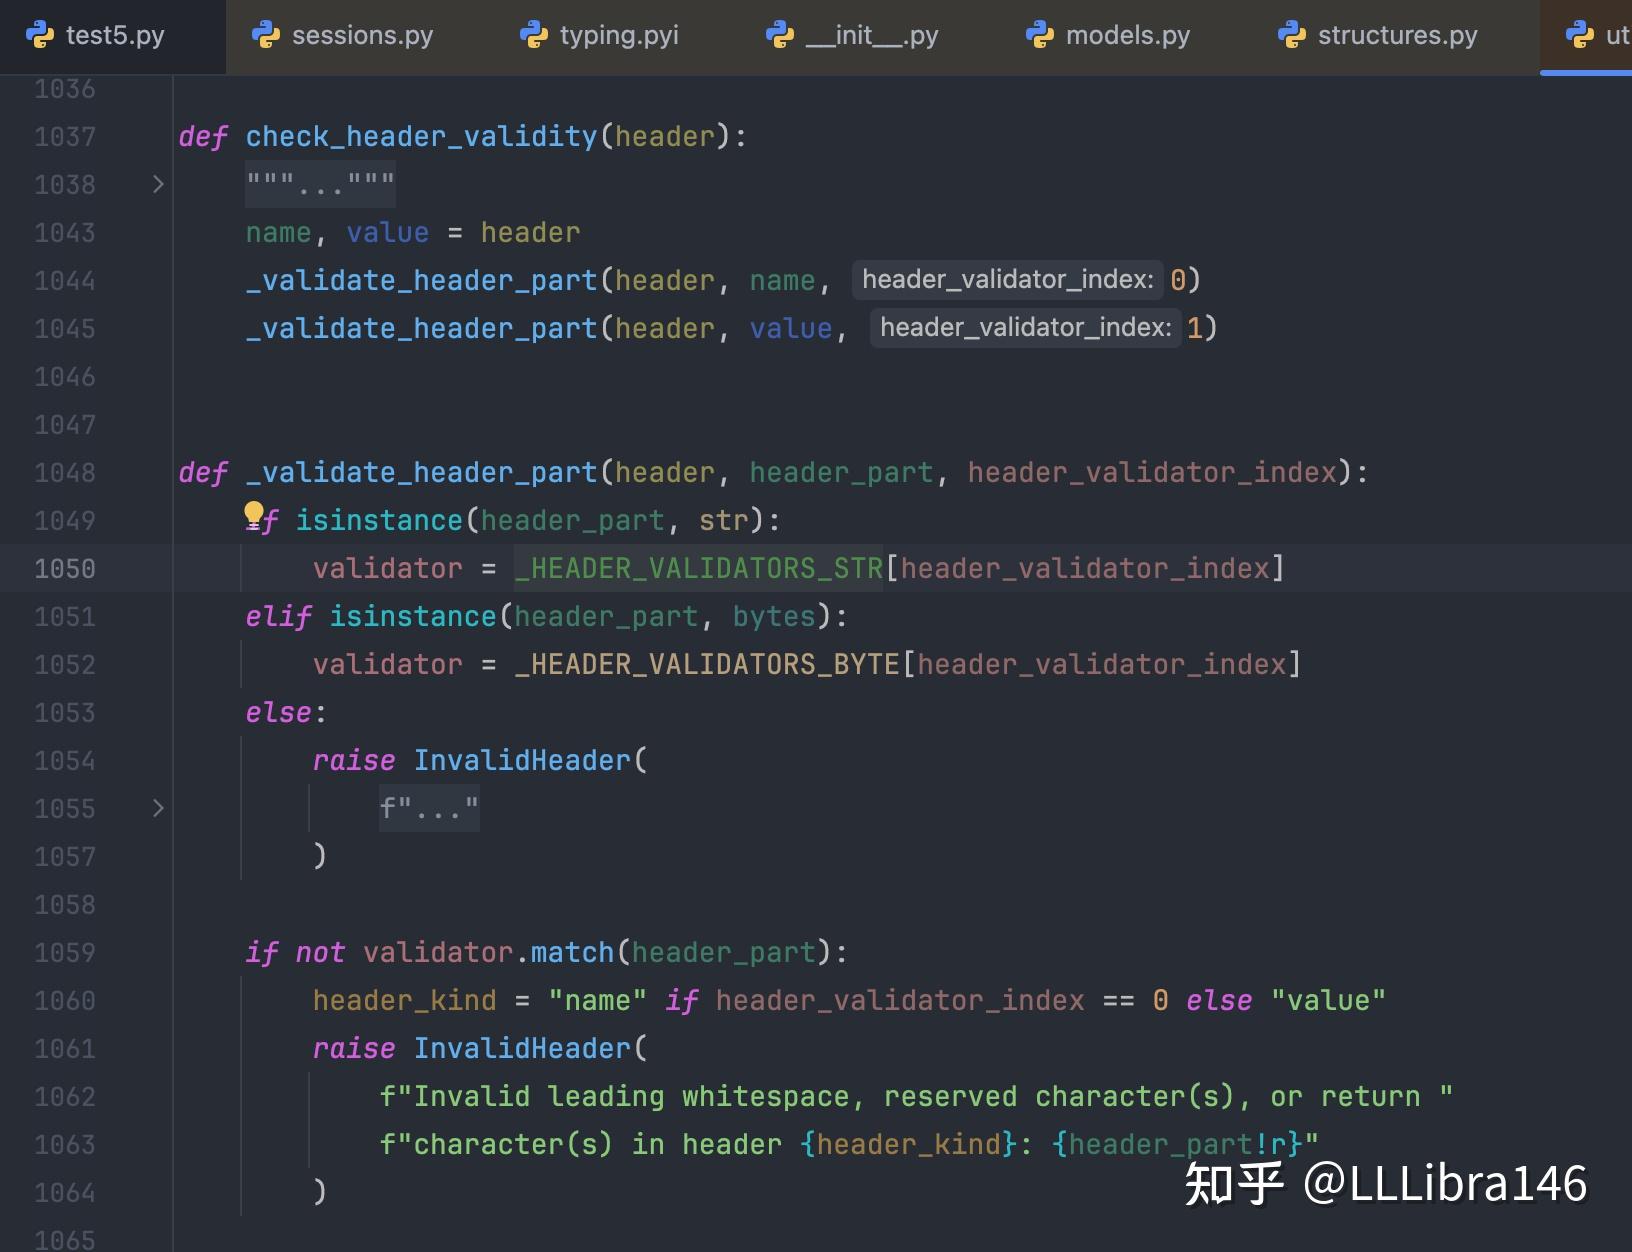The width and height of the screenshot is (1632, 1252).
Task: Open the typing.pyi tab
Action: click(x=618, y=34)
